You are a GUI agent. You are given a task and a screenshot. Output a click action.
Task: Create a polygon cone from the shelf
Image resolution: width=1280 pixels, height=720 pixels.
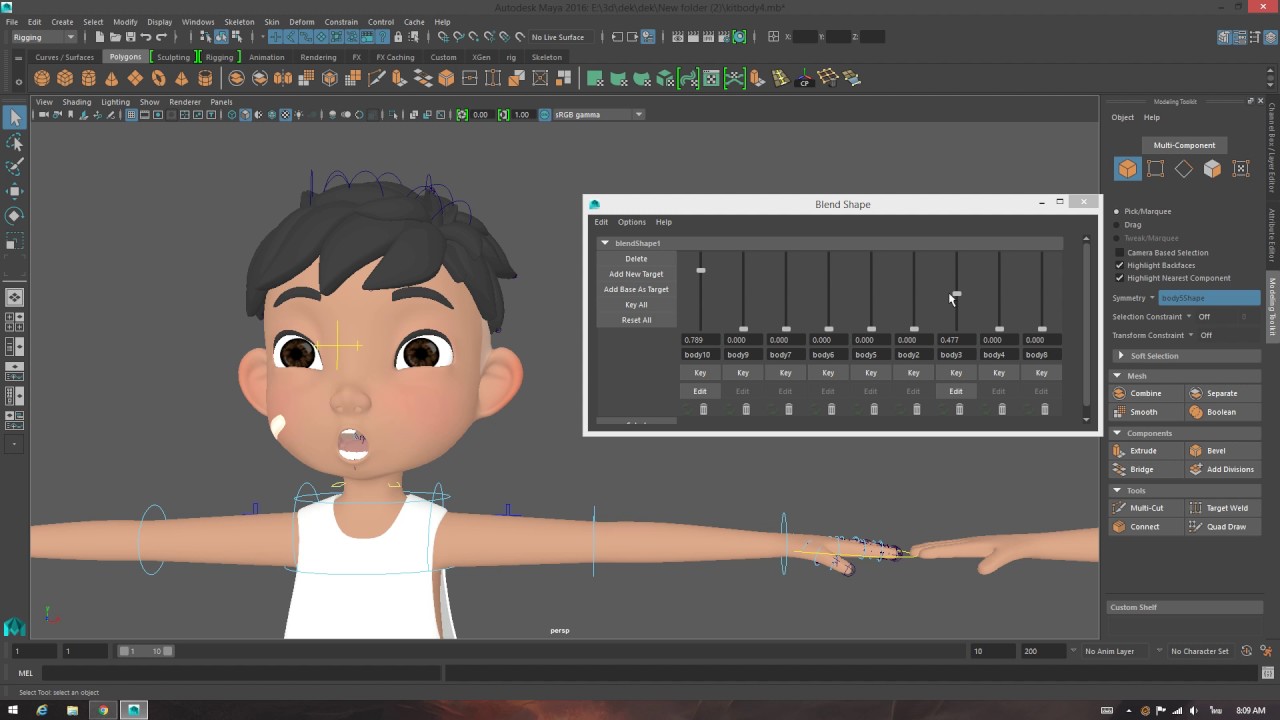click(112, 78)
